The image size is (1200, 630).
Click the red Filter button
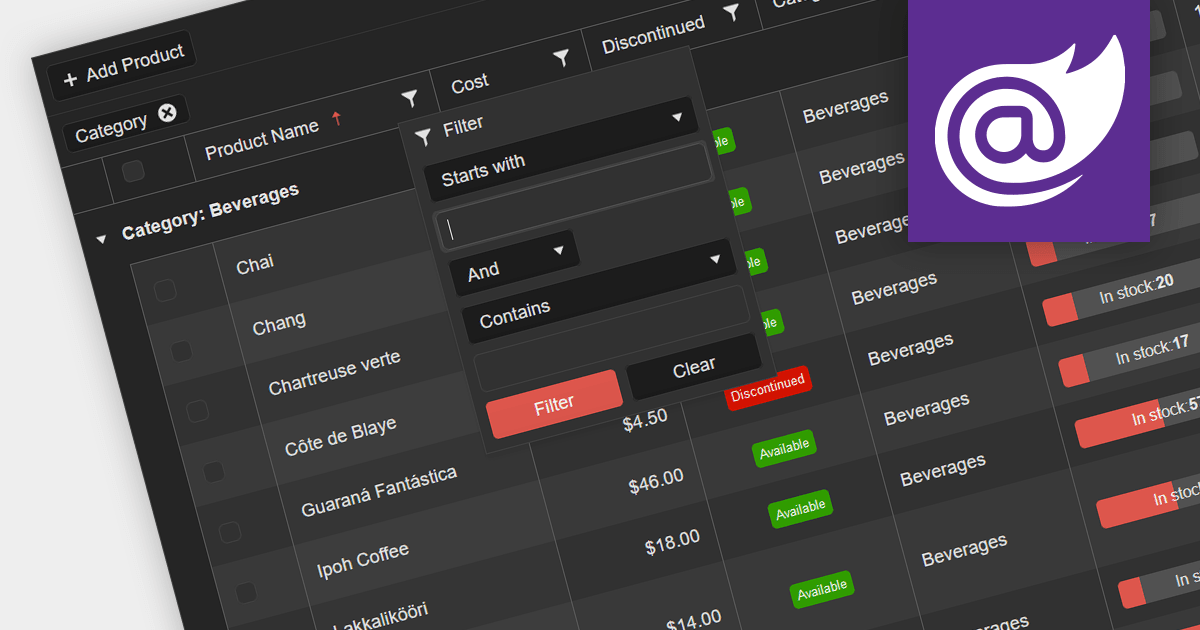[x=554, y=404]
